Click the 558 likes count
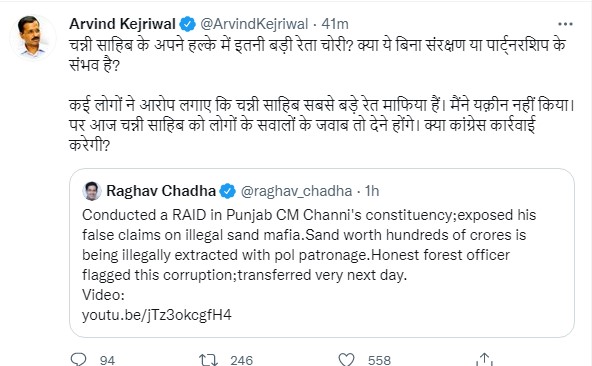592x366 pixels. pyautogui.click(x=379, y=360)
